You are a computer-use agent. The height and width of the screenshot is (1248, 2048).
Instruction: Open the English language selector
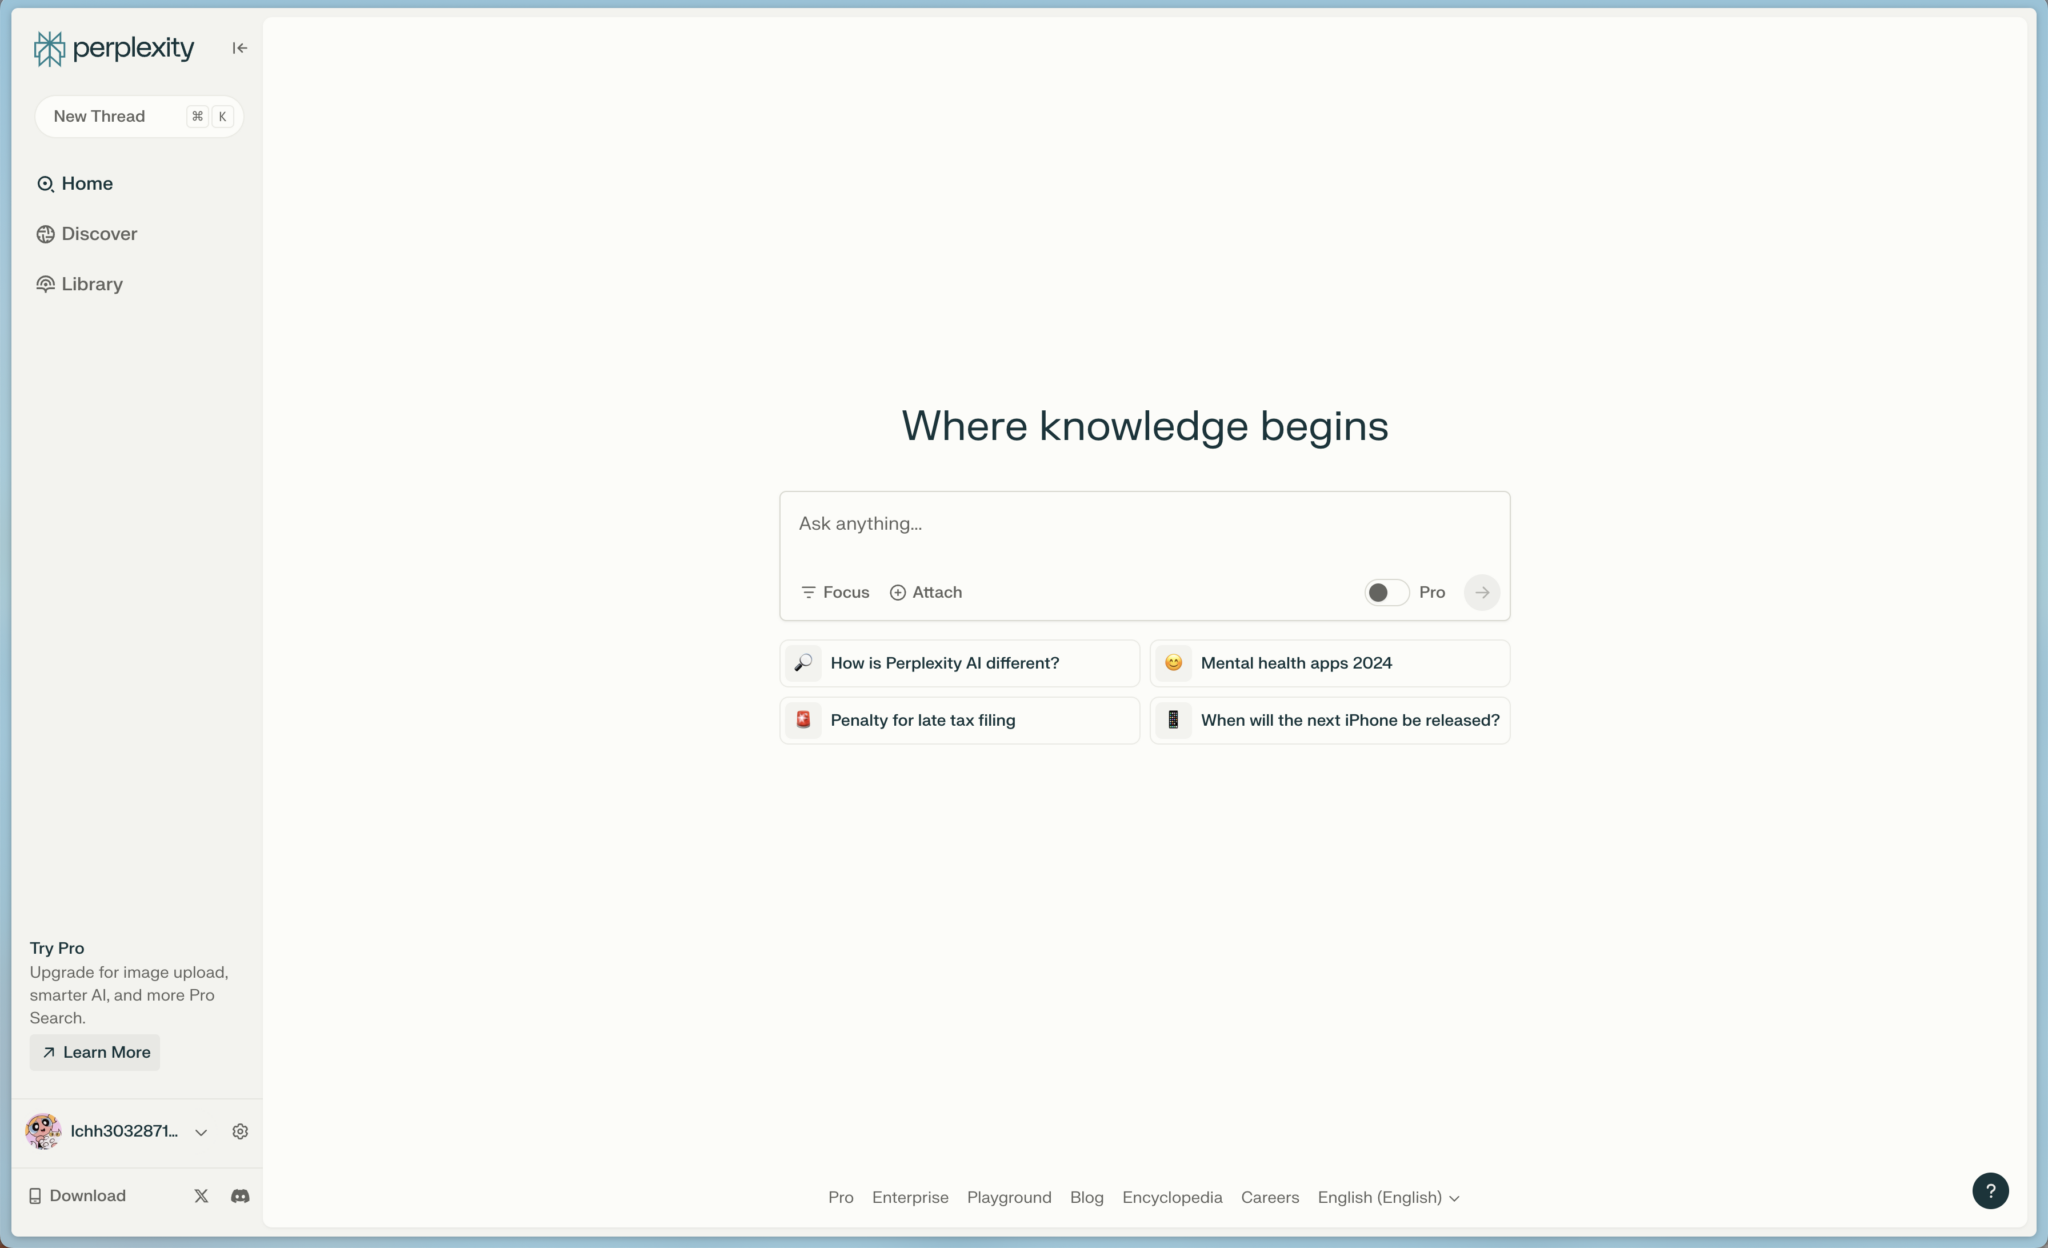[x=1388, y=1197]
